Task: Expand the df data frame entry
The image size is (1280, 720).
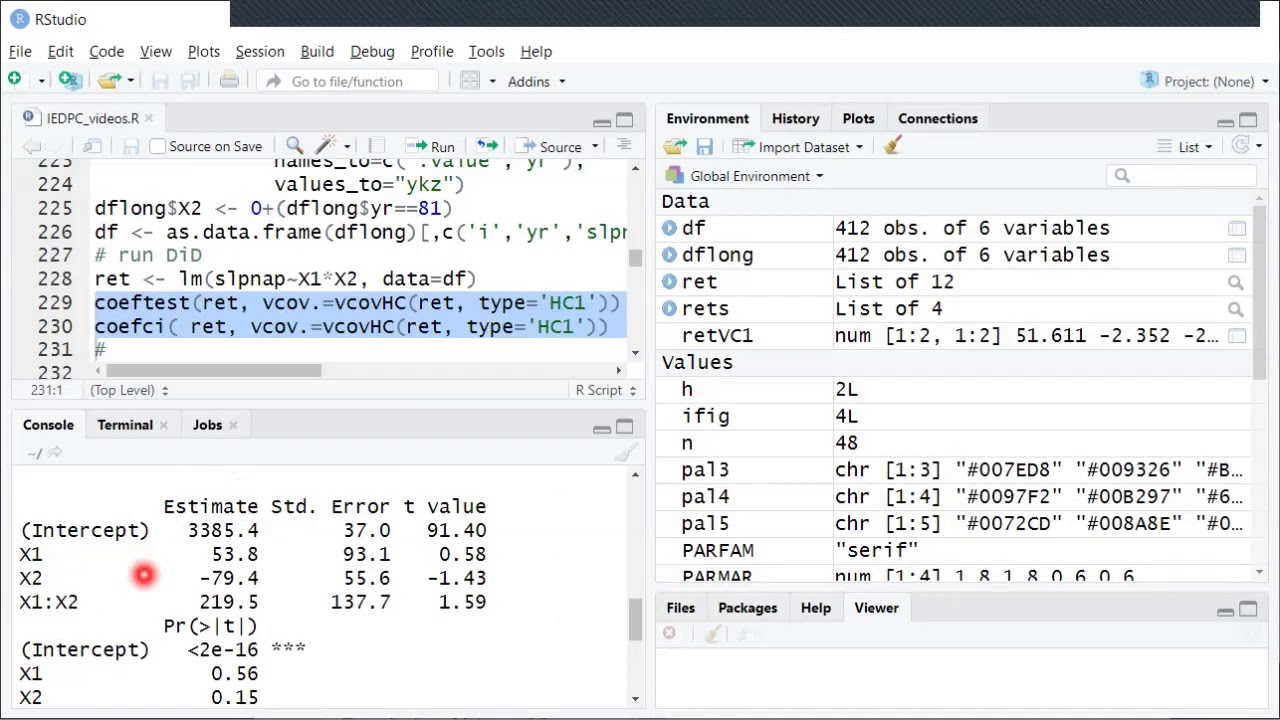Action: point(669,228)
